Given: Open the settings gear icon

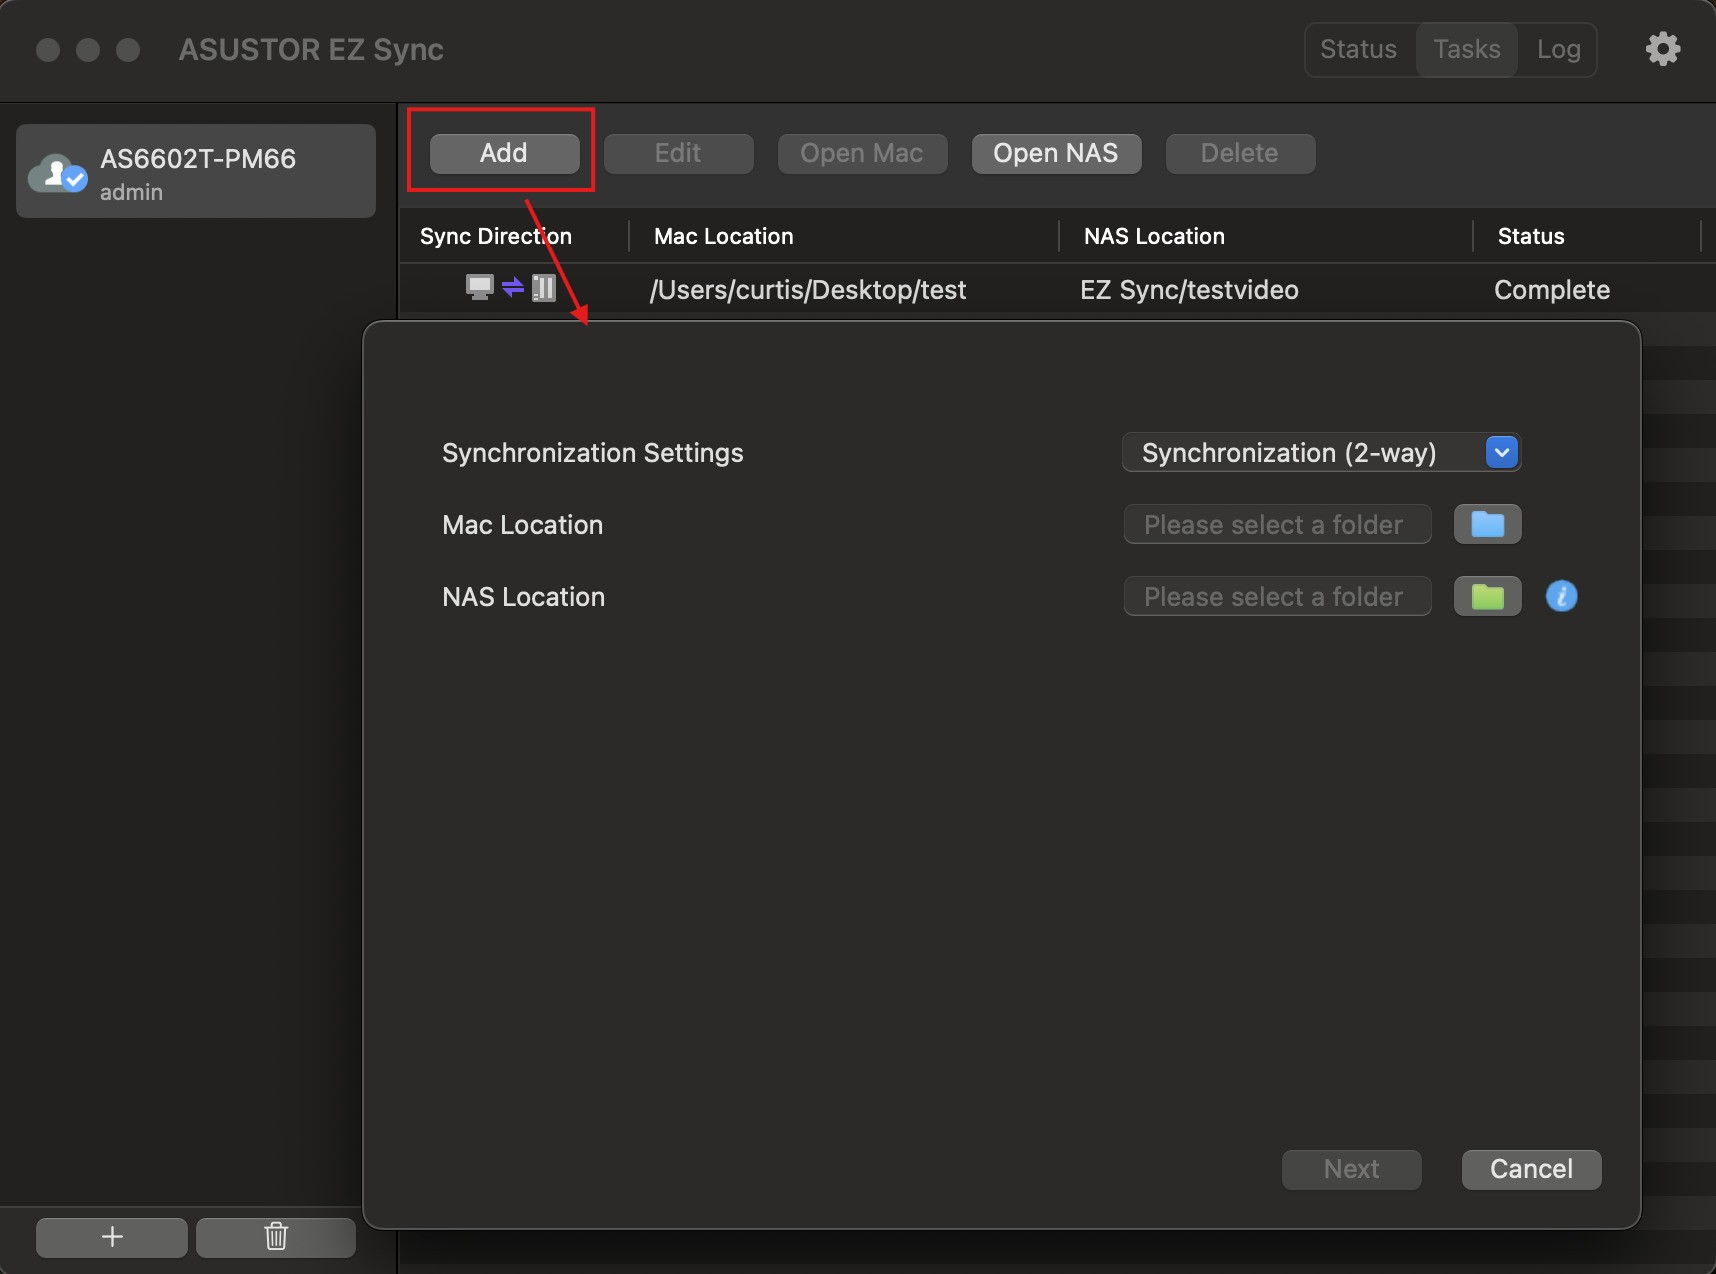Looking at the screenshot, I should point(1663,49).
